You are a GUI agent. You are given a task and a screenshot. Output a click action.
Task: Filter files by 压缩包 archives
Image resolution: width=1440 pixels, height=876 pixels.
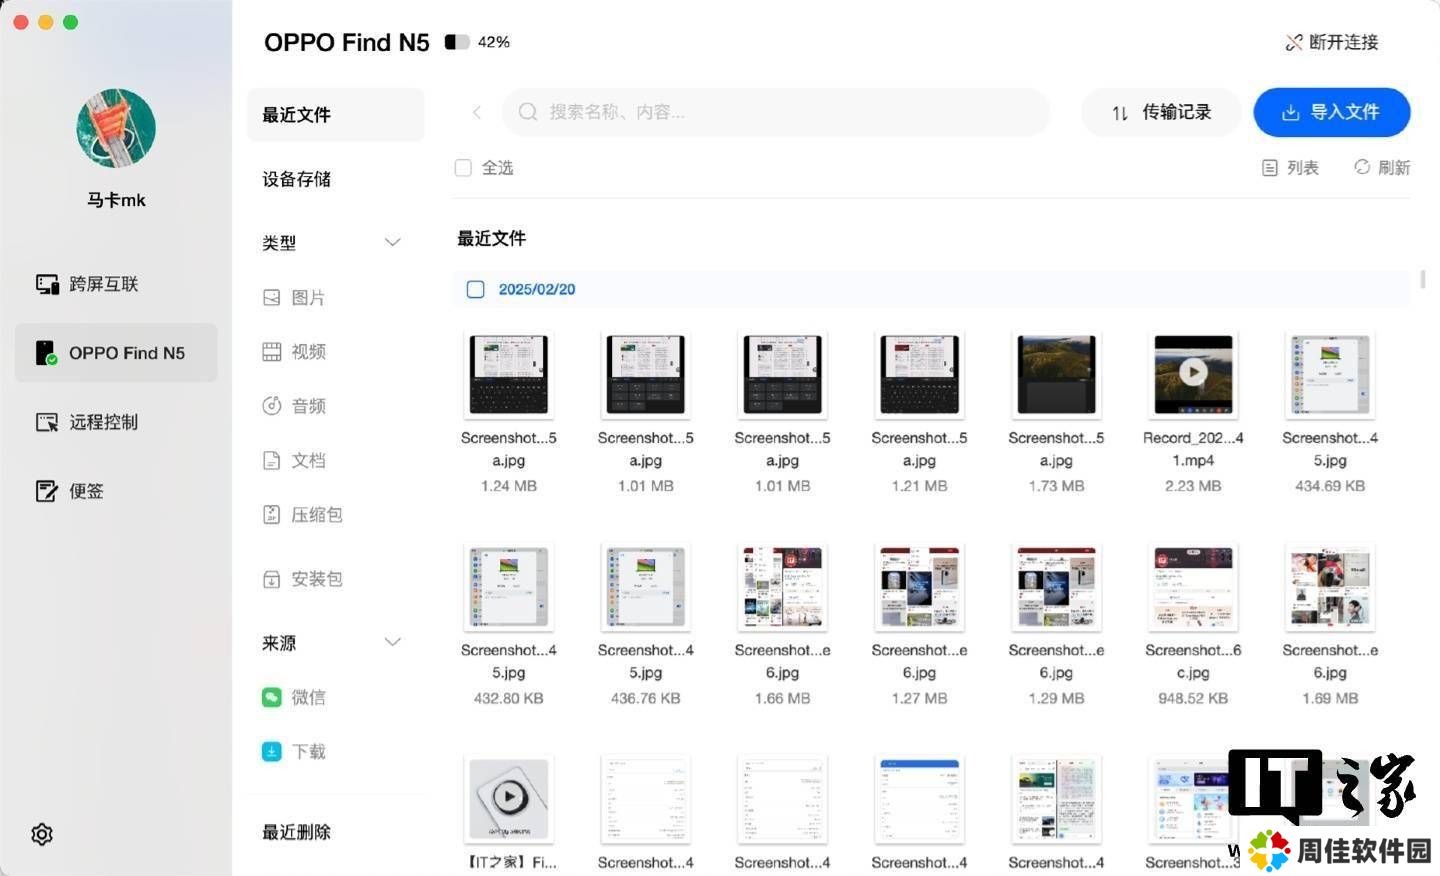[x=302, y=515]
